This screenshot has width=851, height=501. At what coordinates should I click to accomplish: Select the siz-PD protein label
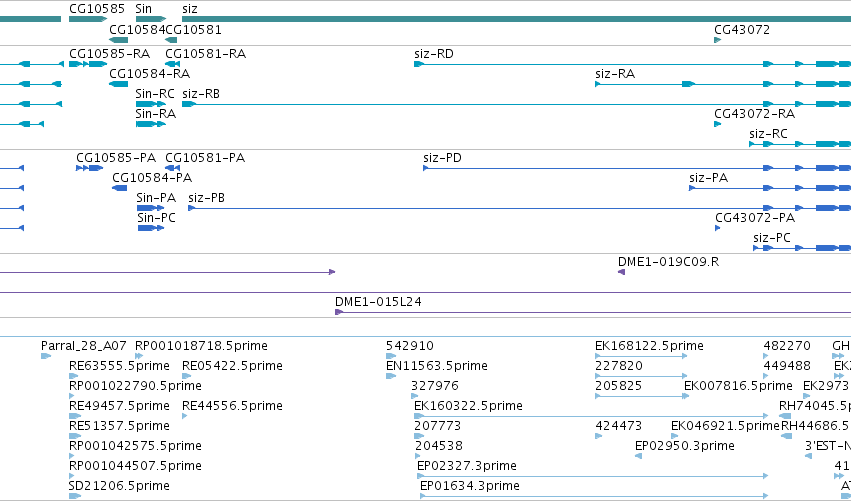click(442, 158)
